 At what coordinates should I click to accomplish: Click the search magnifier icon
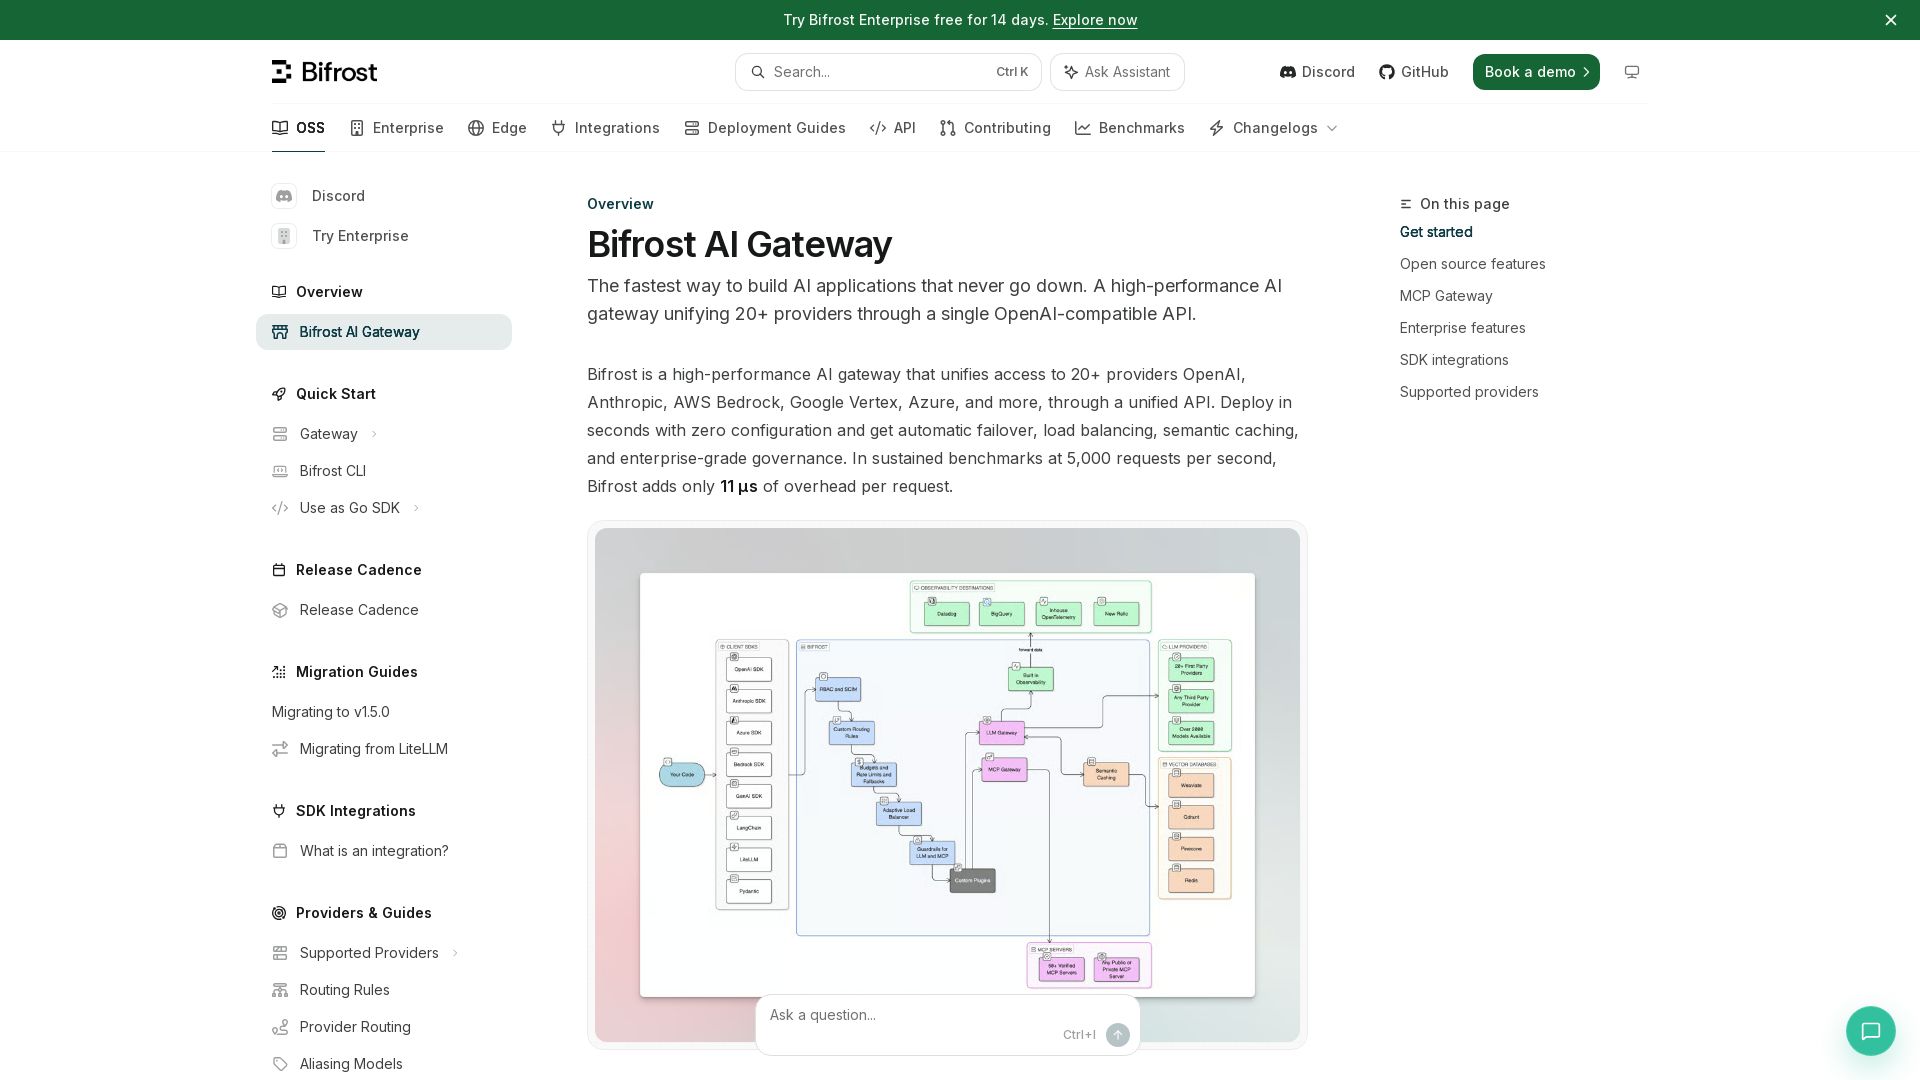pos(758,72)
